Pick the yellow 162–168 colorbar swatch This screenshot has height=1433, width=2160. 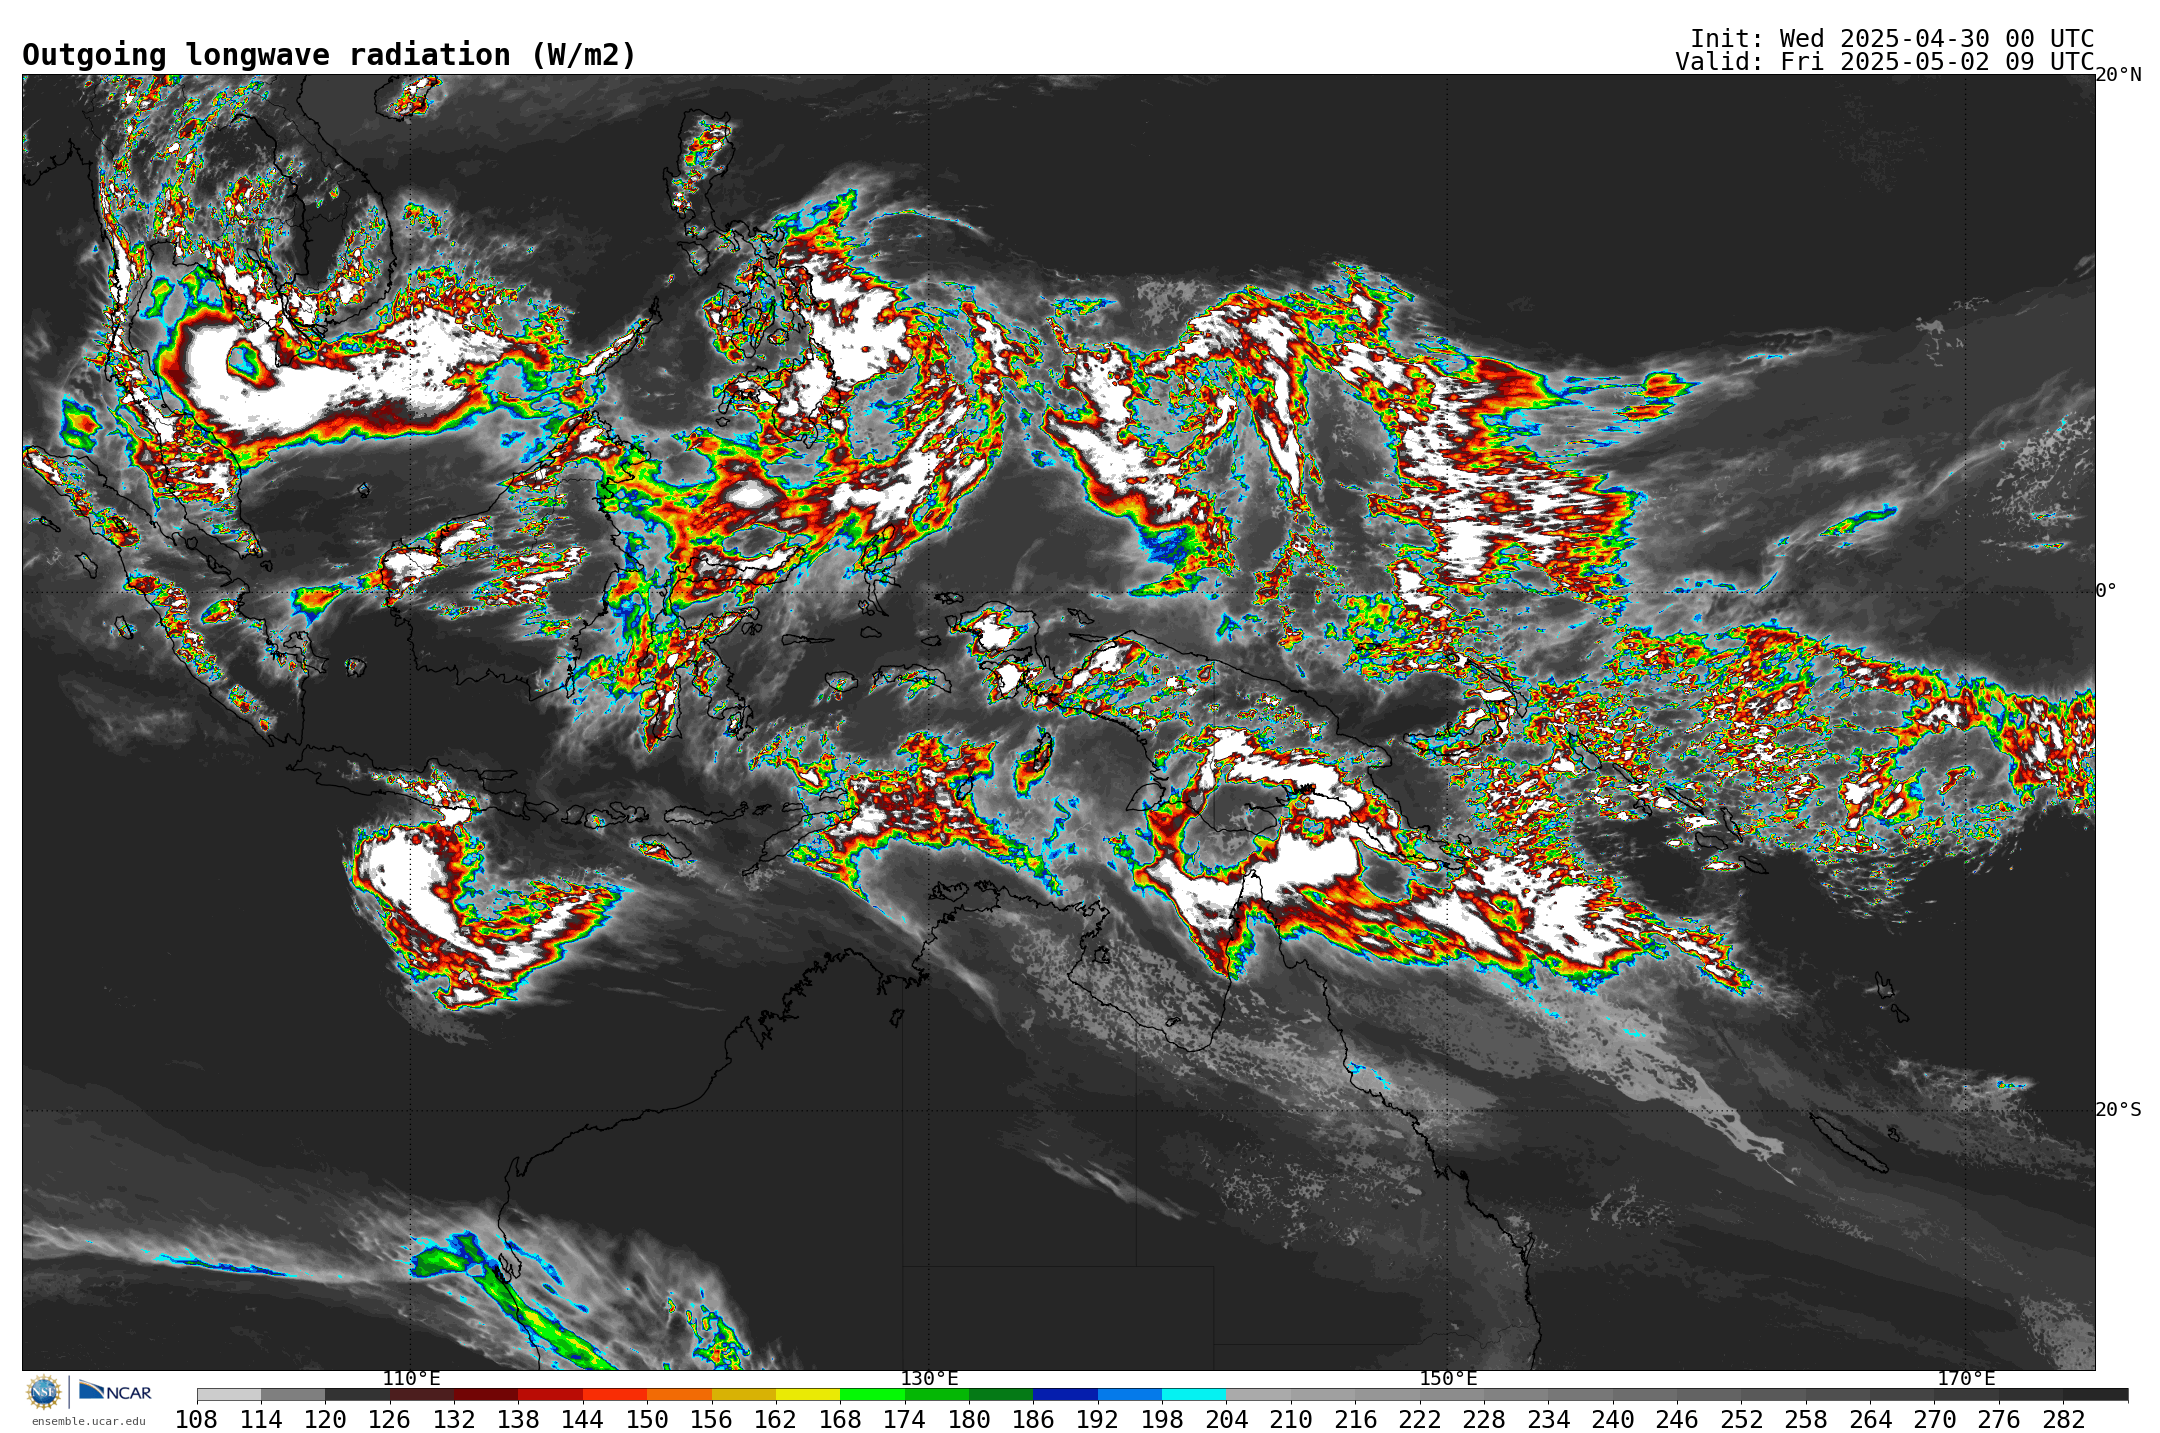808,1395
